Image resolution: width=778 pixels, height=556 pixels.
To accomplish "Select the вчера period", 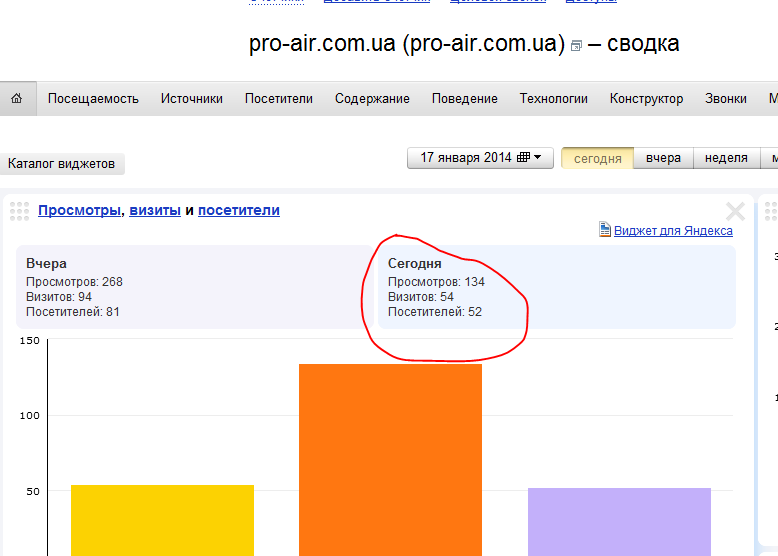I will [x=663, y=158].
